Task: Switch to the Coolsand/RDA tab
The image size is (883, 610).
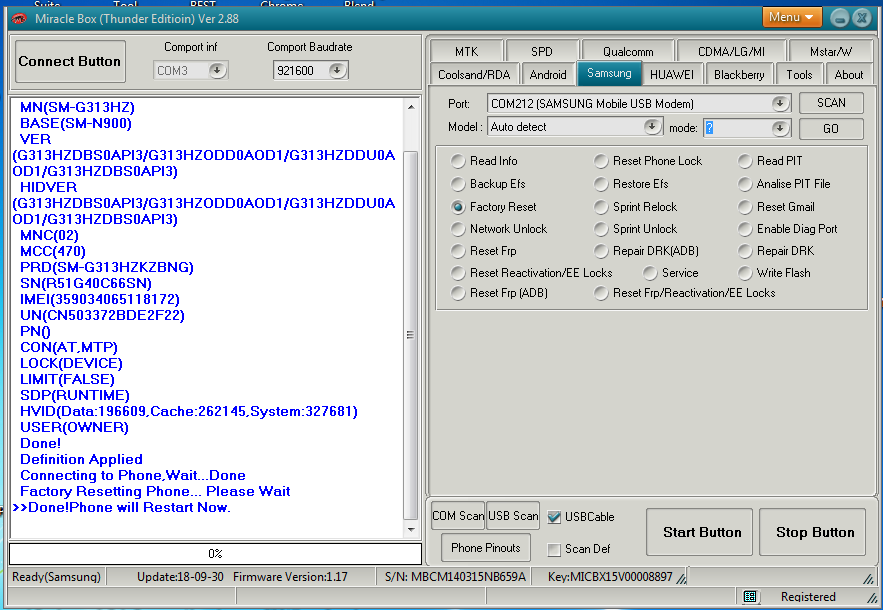Action: (474, 74)
